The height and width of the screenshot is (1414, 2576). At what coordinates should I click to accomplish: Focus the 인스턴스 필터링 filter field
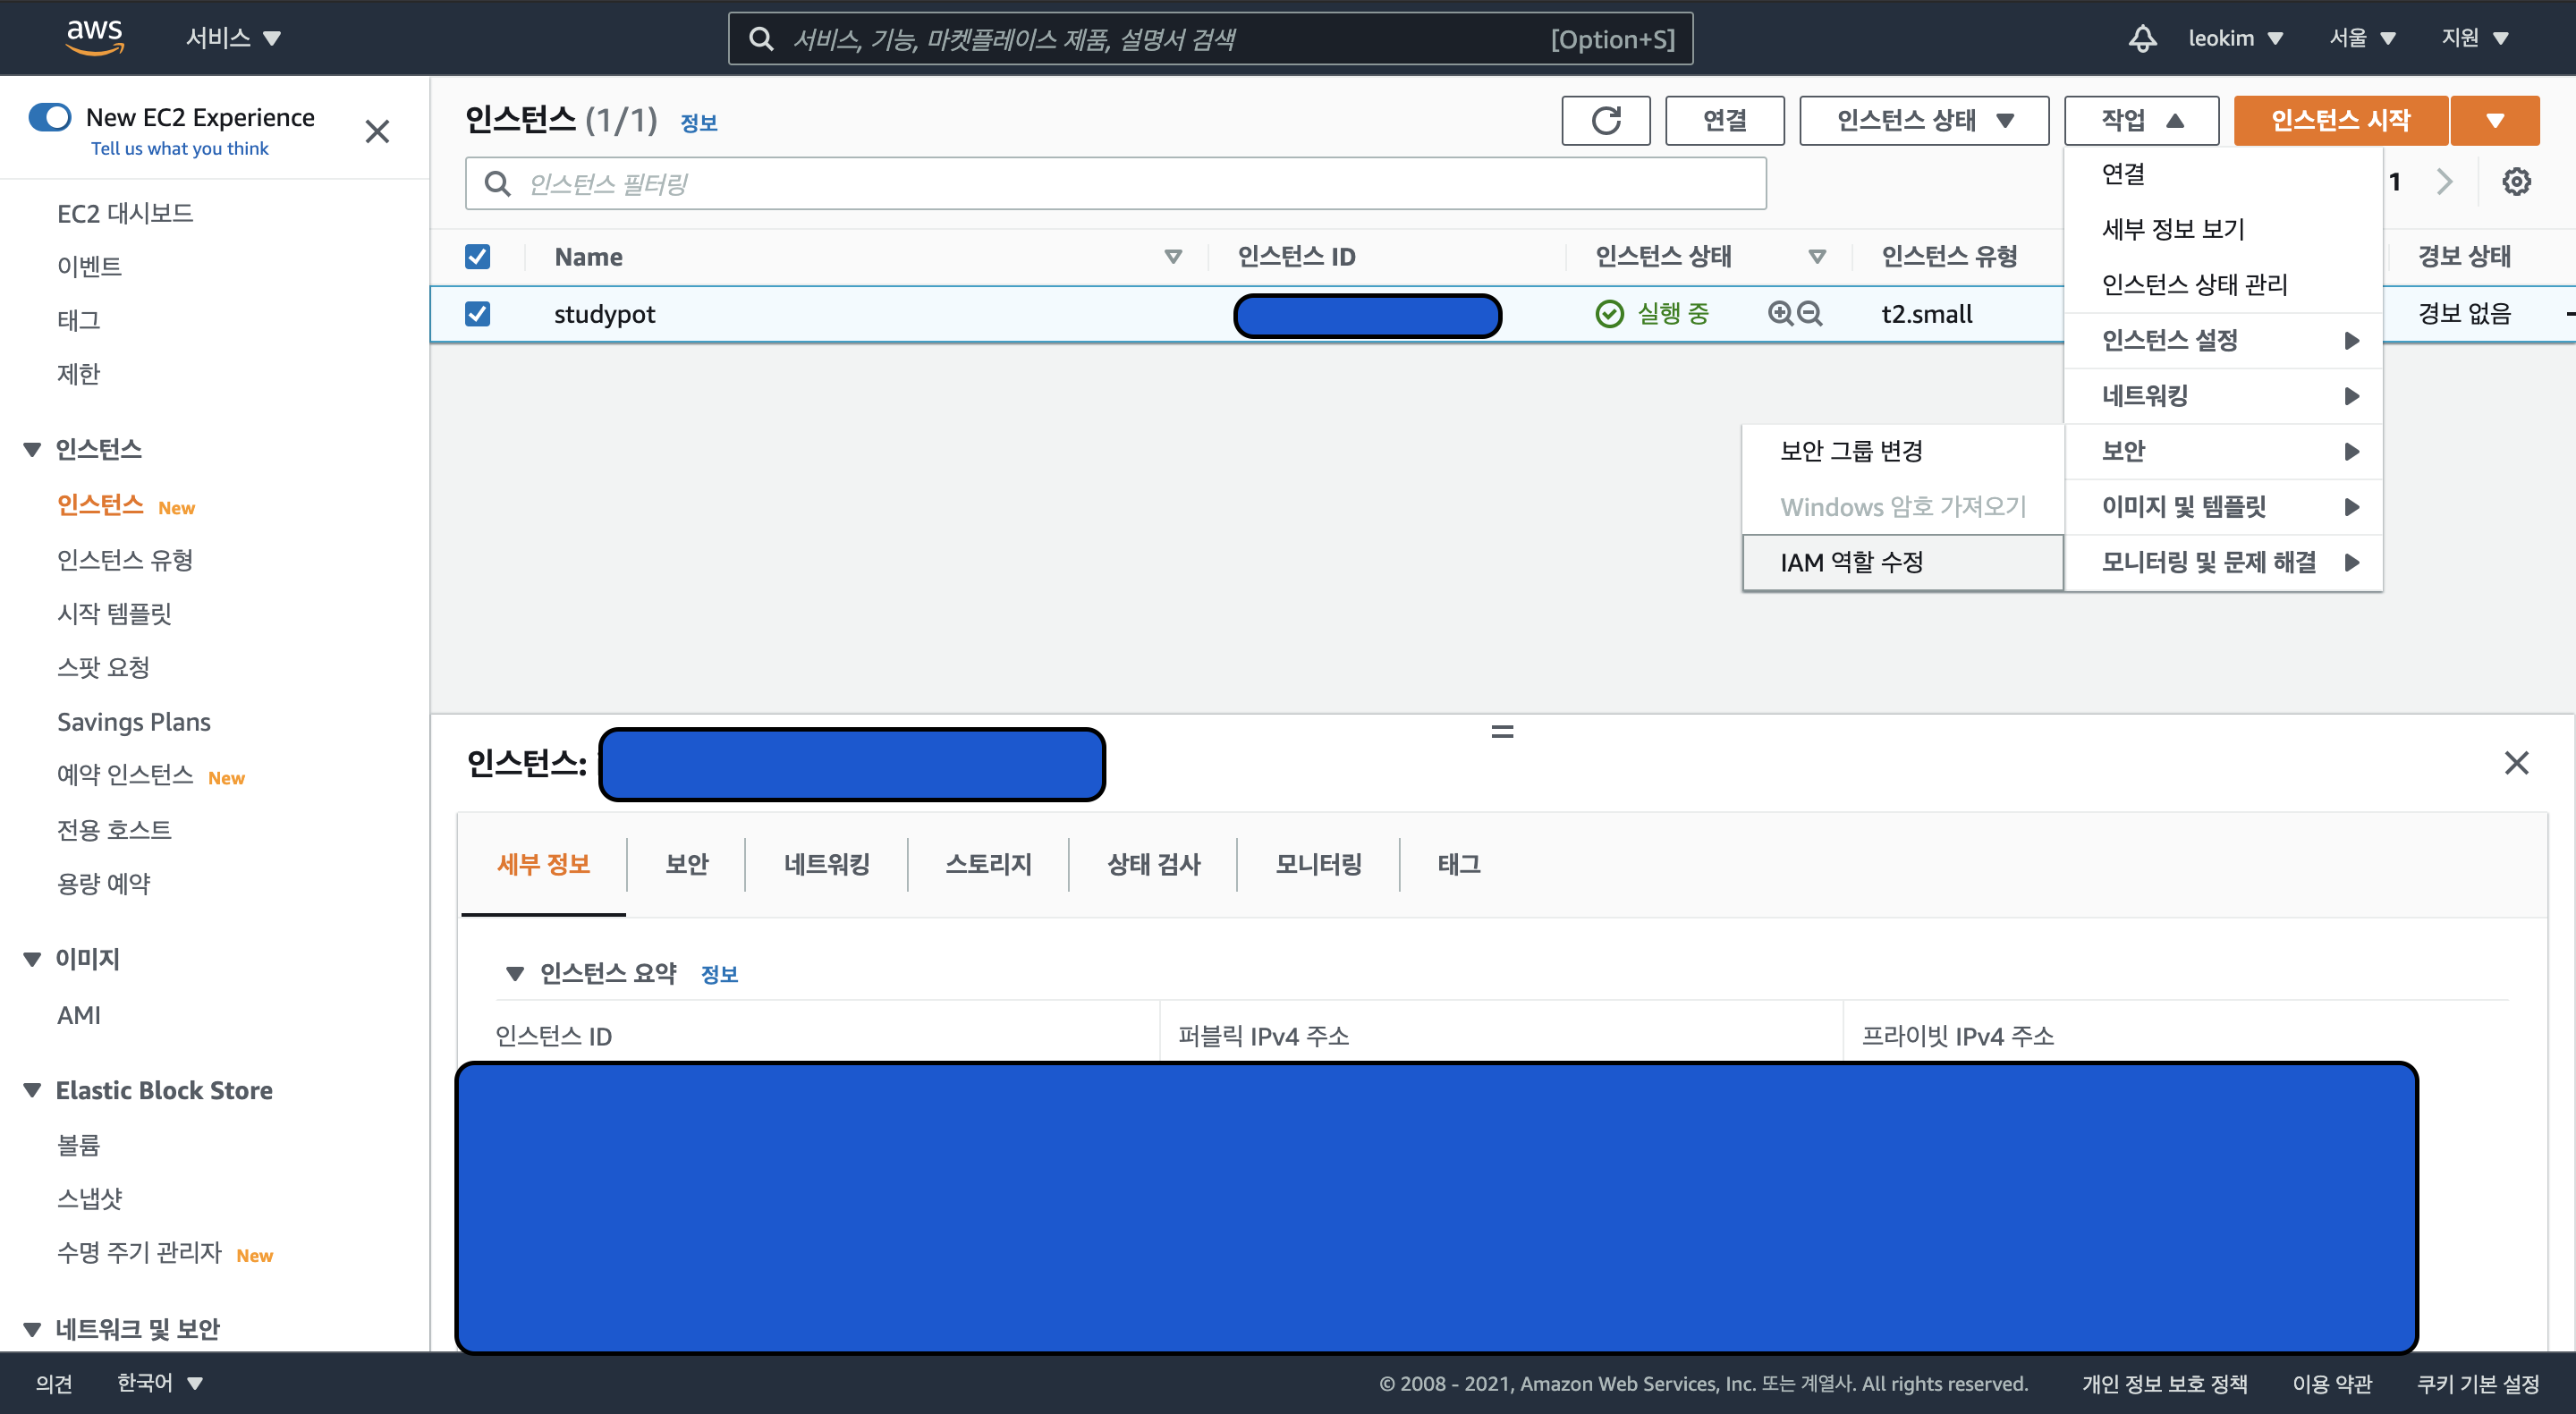tap(1115, 183)
